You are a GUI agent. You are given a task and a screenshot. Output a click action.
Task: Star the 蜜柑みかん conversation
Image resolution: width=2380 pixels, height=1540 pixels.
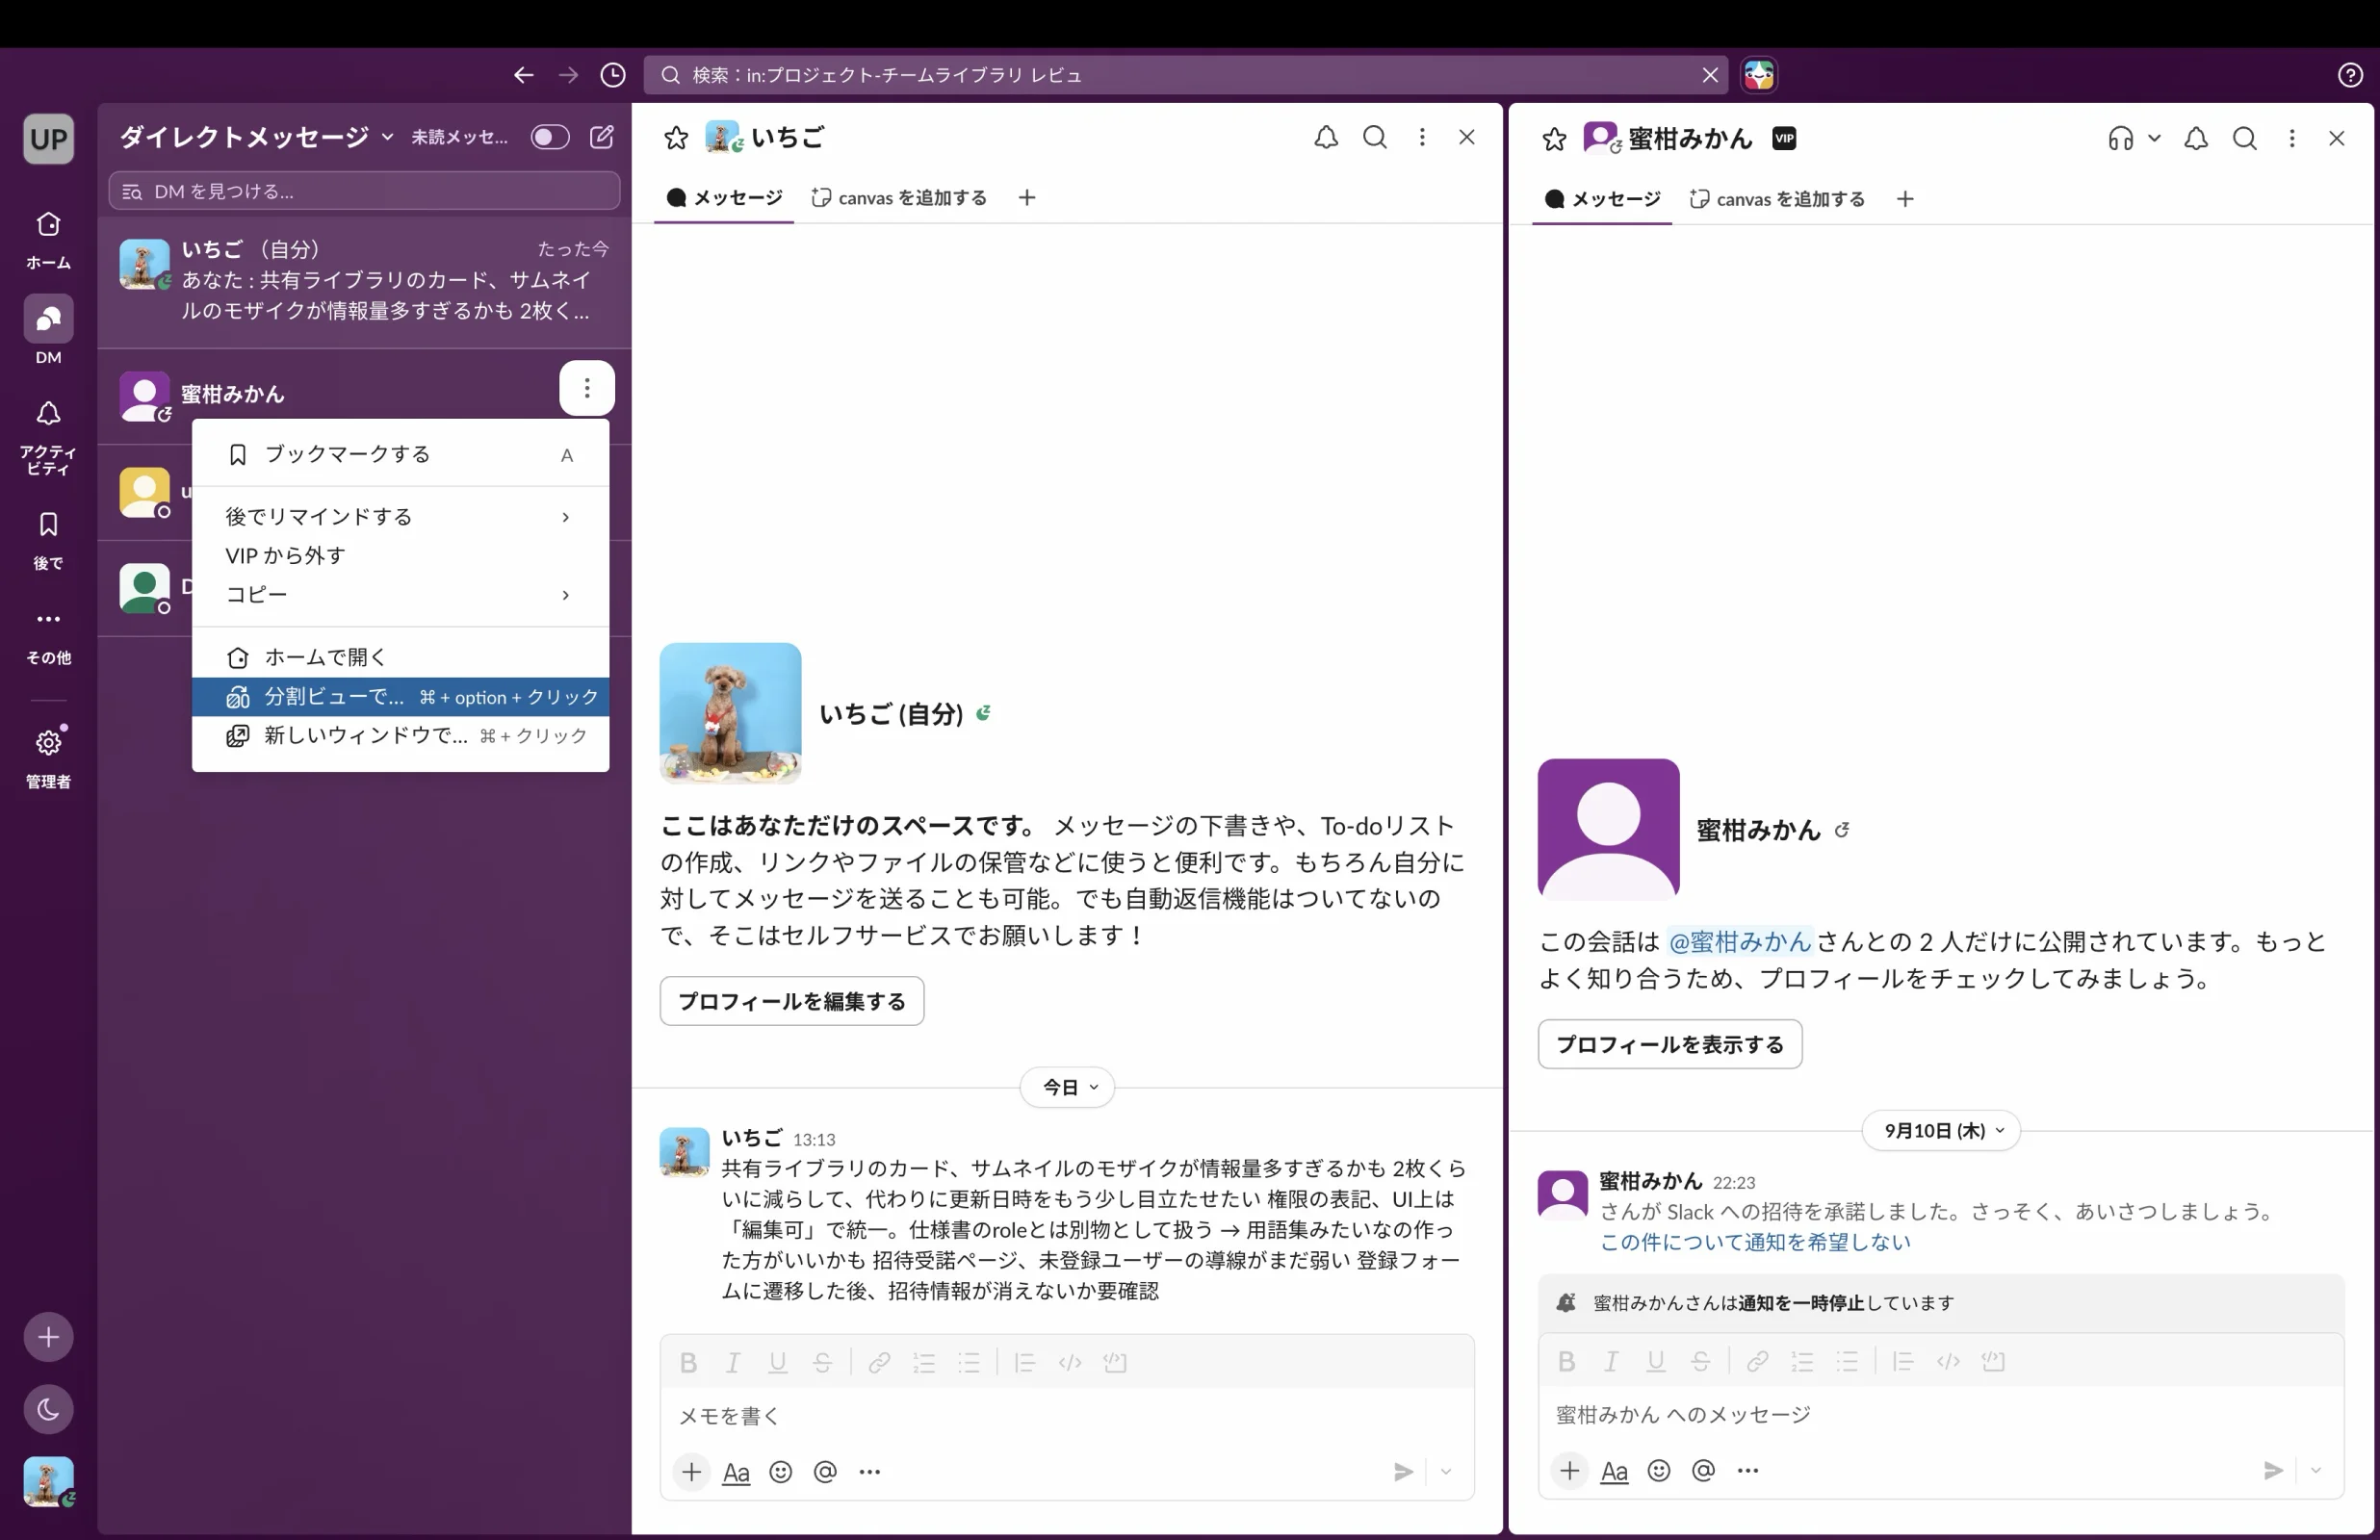[x=1554, y=139]
